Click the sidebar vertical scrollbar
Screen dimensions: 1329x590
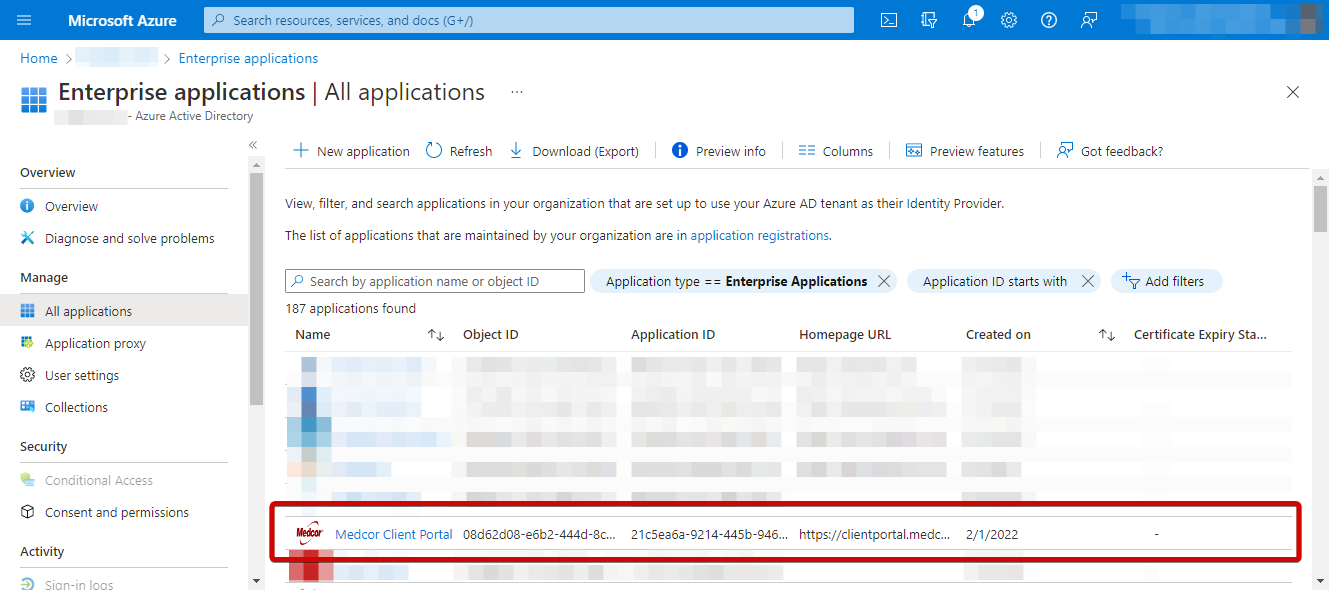click(257, 290)
